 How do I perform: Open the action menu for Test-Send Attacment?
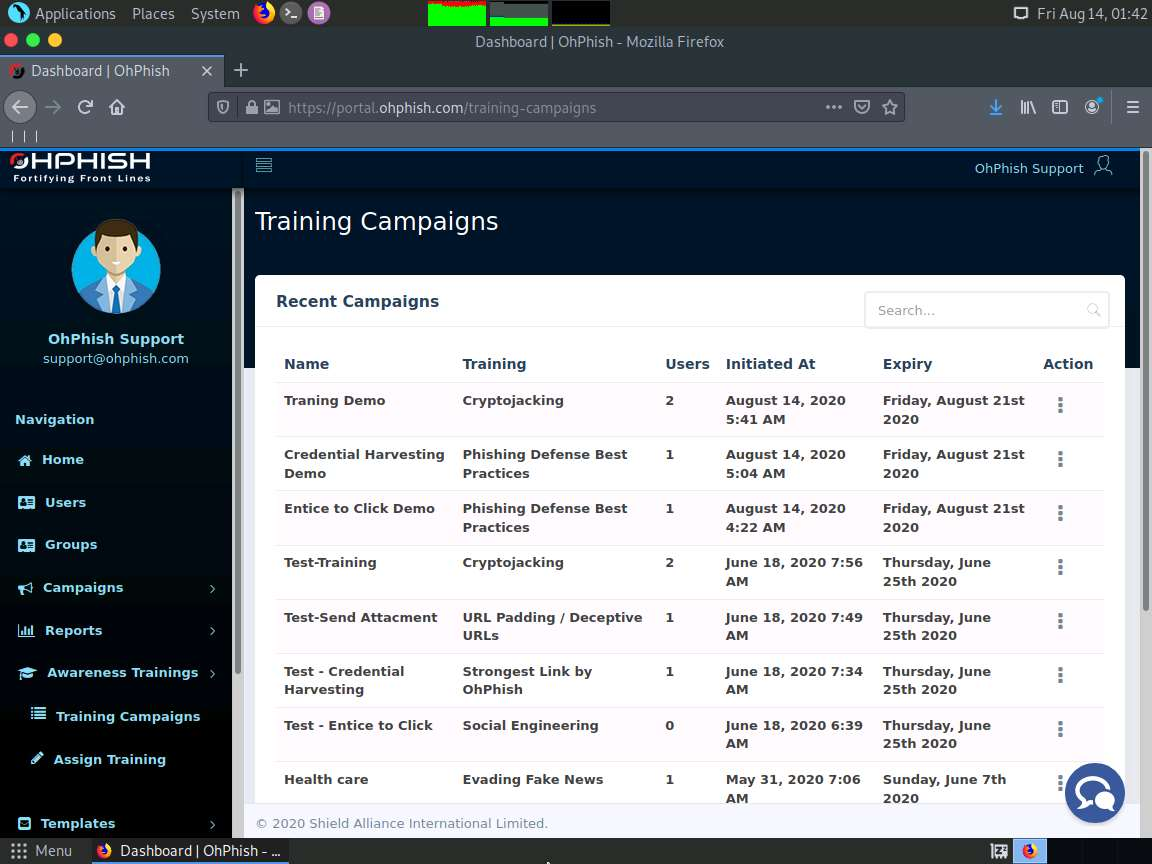[1060, 622]
